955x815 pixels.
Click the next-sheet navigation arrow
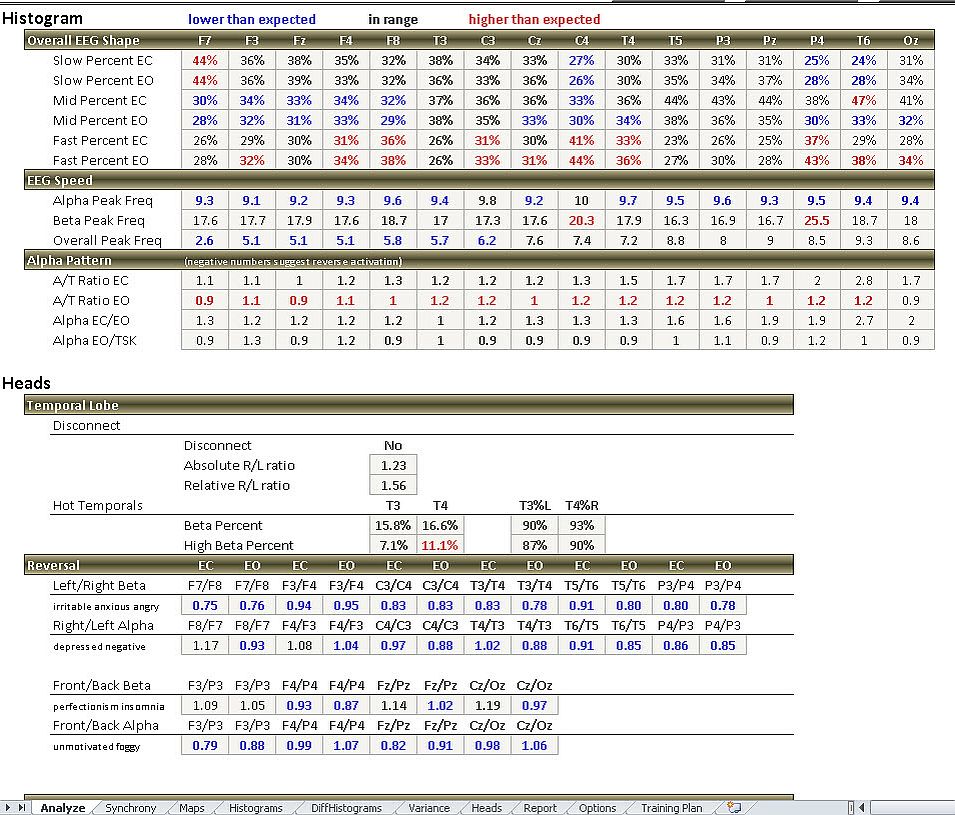[x=7, y=808]
